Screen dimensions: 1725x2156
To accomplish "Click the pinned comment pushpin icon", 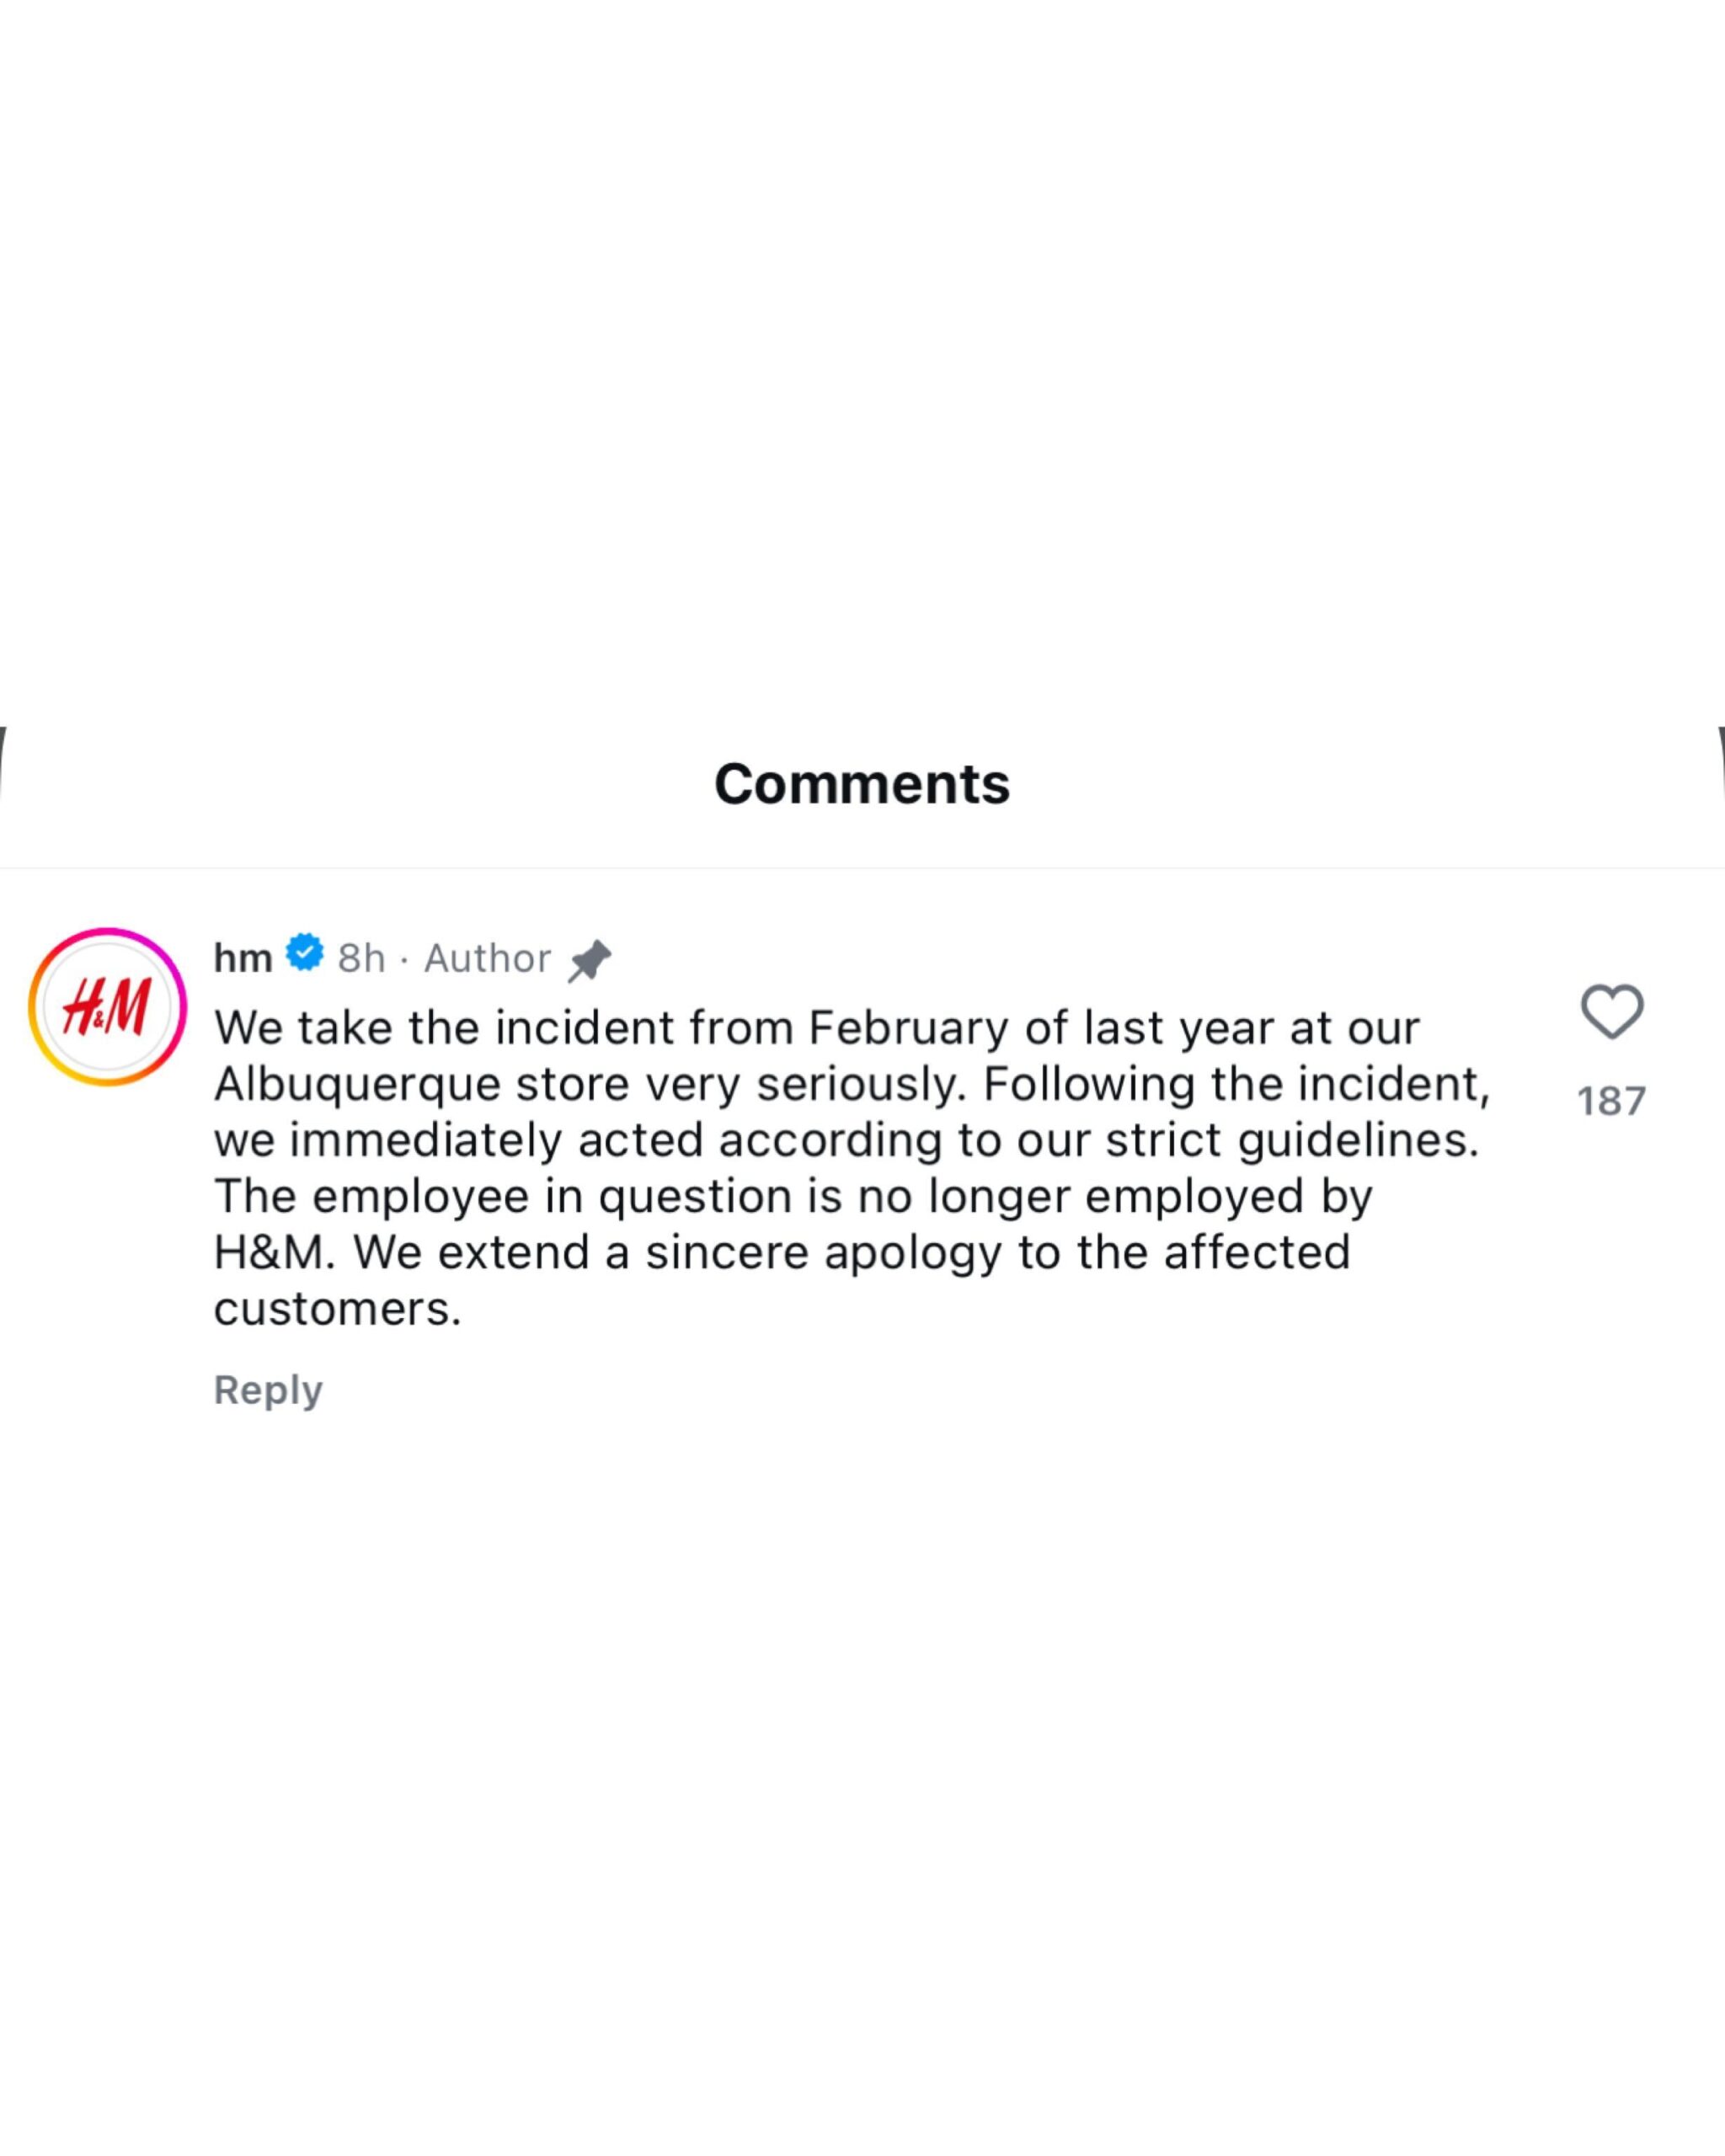I will point(589,960).
